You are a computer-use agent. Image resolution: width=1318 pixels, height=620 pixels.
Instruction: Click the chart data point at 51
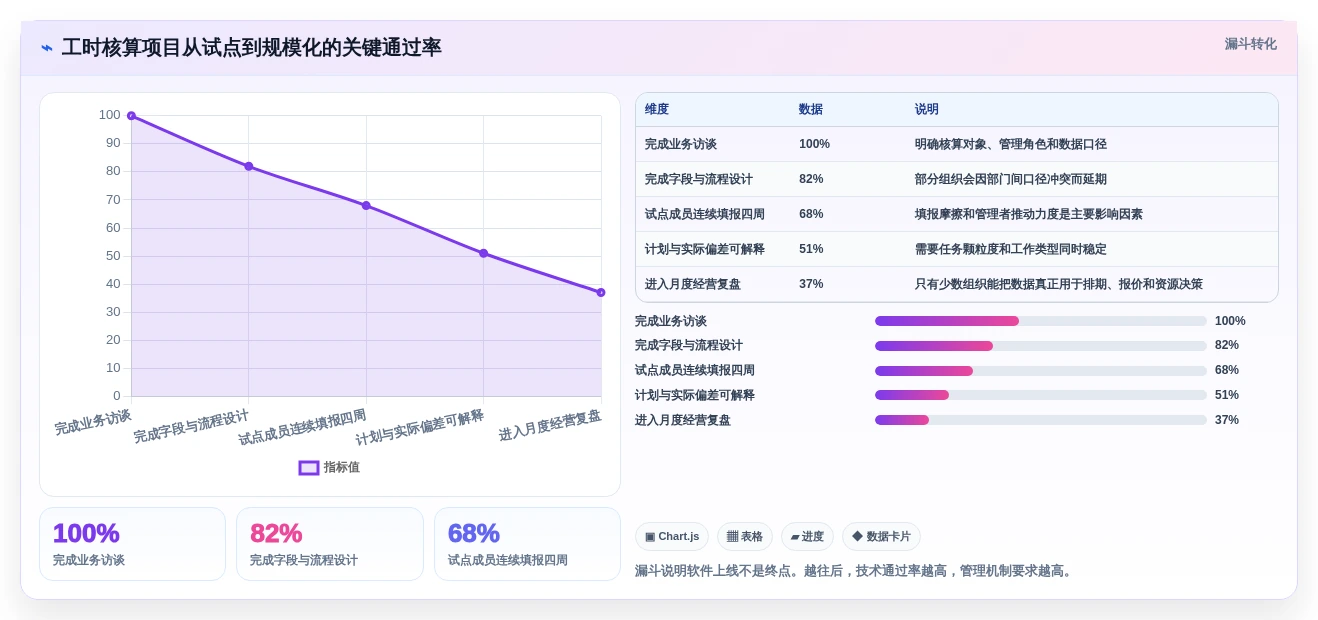coord(484,253)
